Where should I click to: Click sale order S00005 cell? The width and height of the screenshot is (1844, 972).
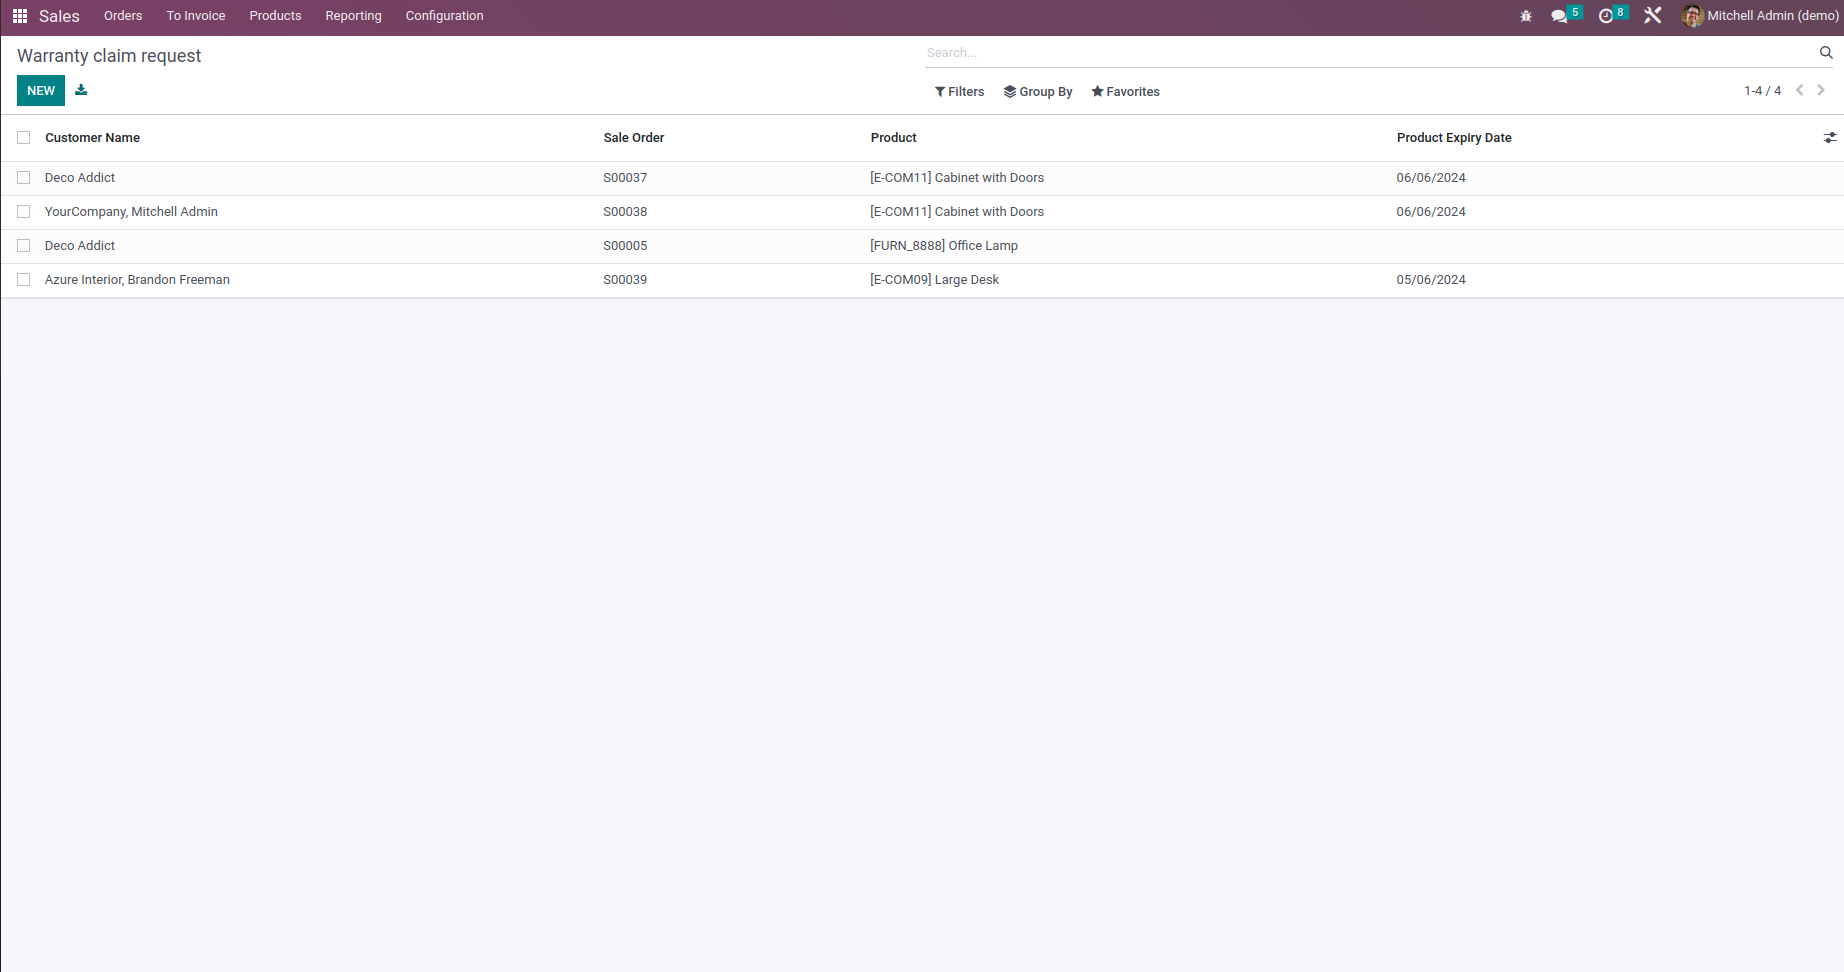point(625,246)
